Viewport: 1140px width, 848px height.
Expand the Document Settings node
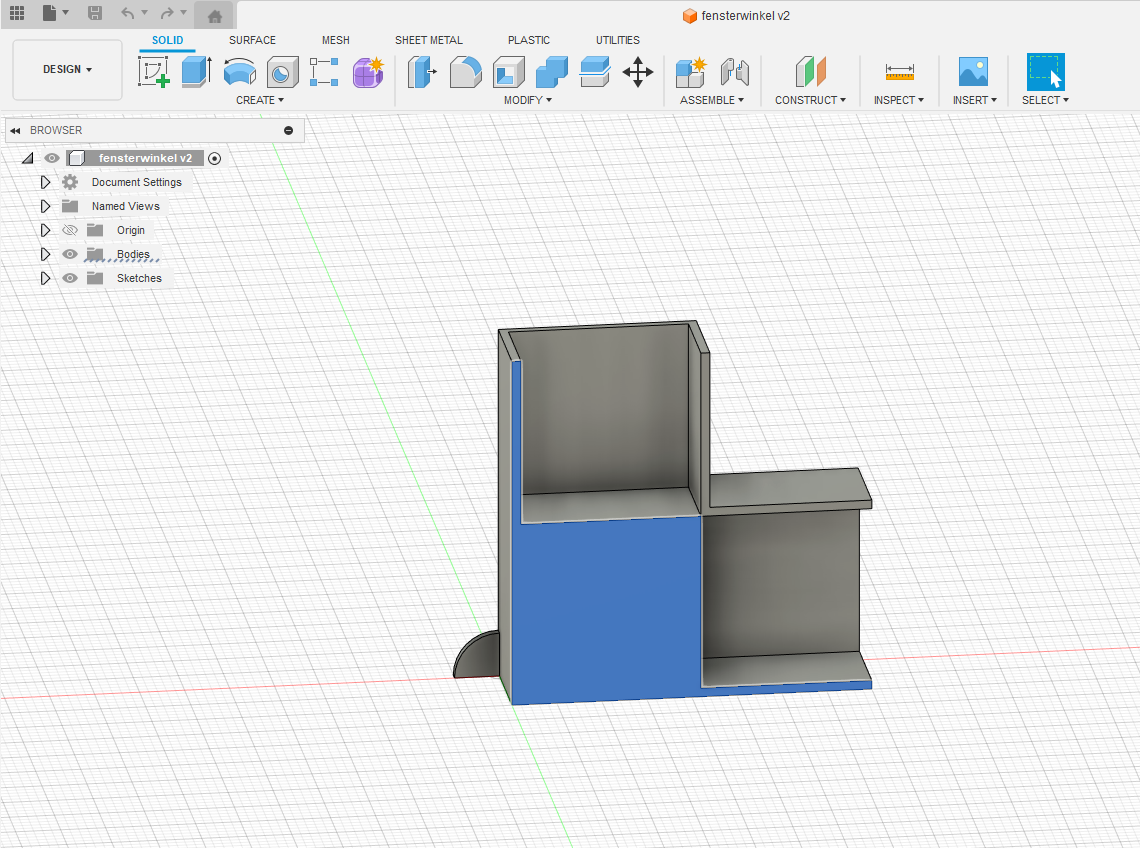45,182
